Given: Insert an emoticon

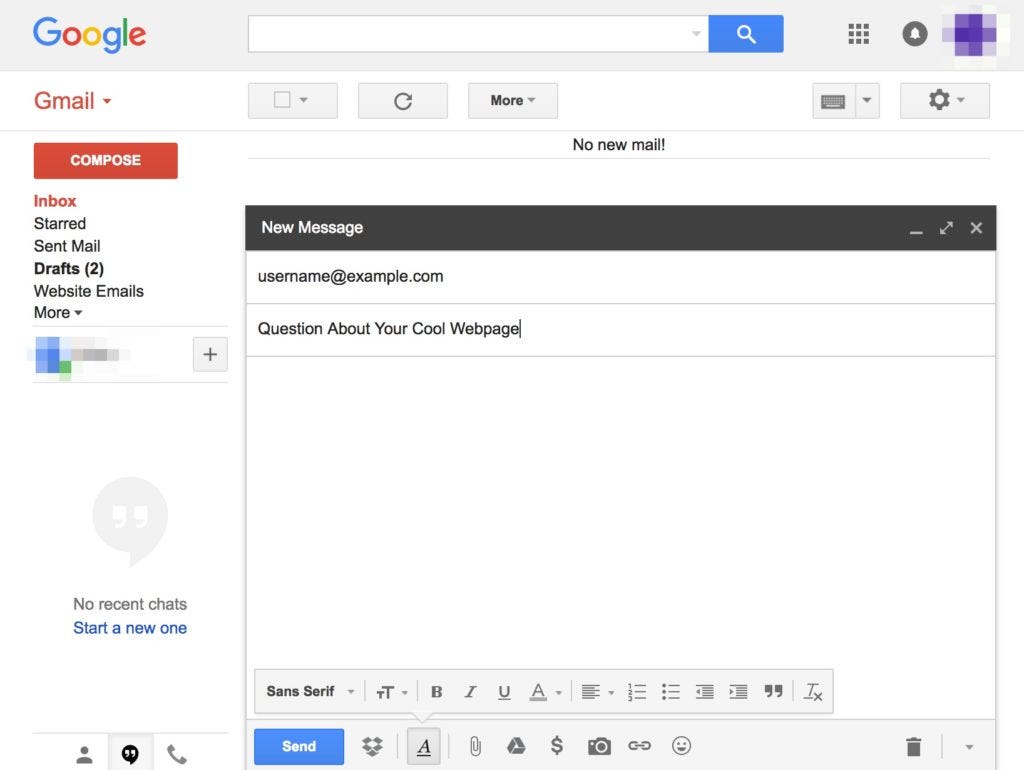Looking at the screenshot, I should (x=681, y=746).
